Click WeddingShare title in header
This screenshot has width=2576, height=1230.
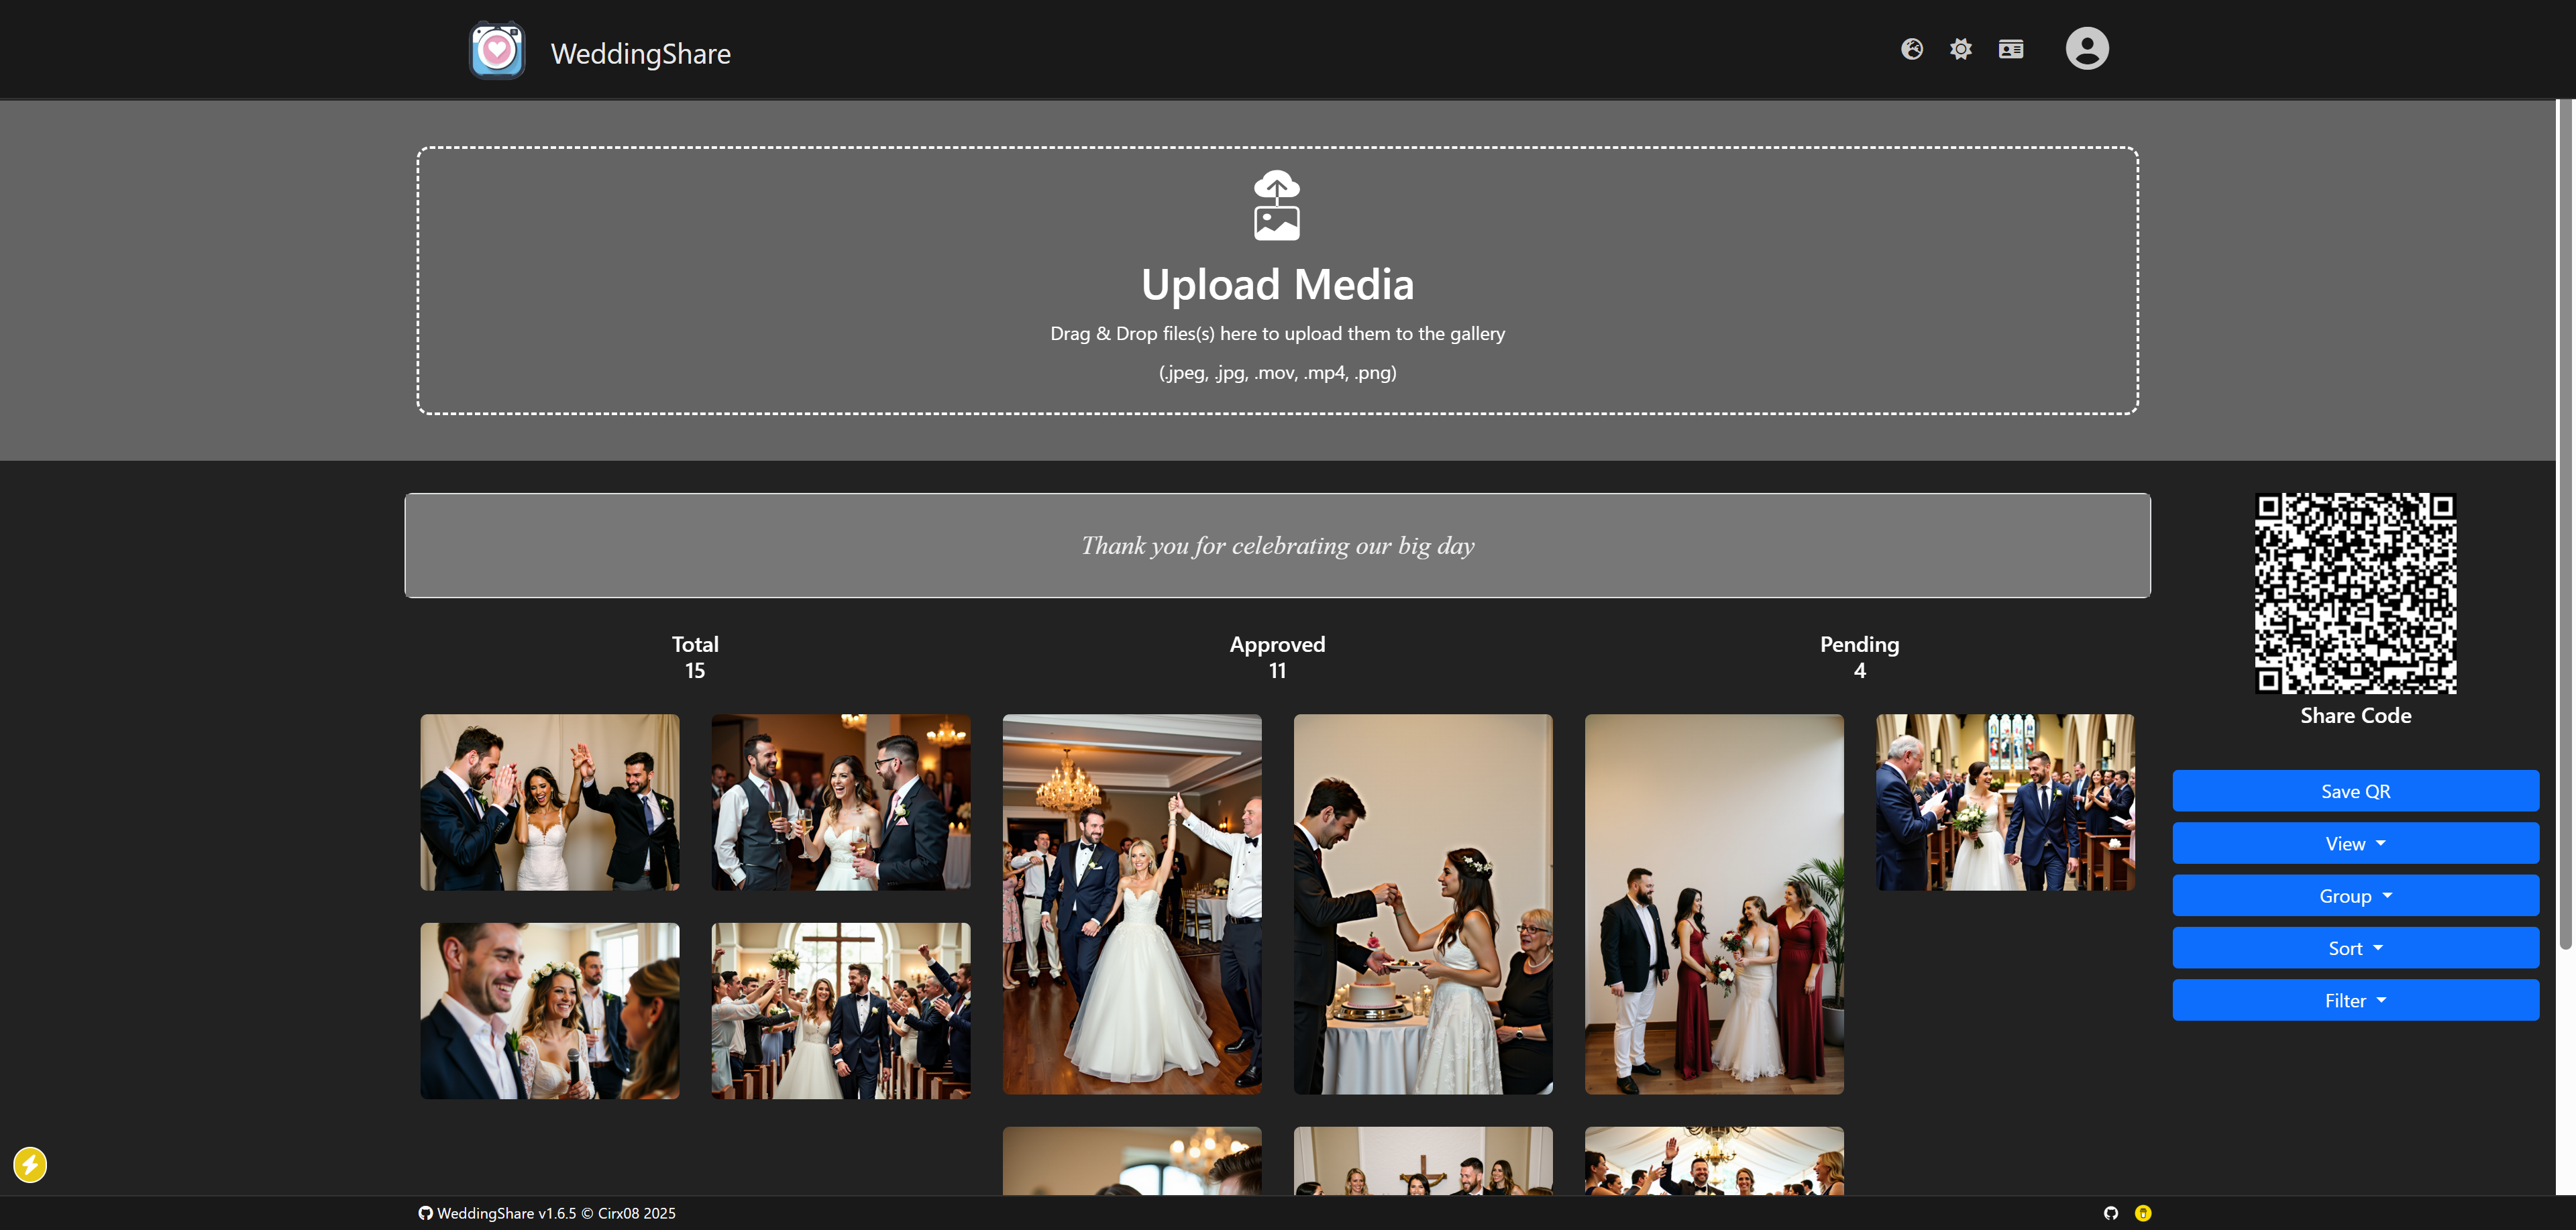(640, 54)
